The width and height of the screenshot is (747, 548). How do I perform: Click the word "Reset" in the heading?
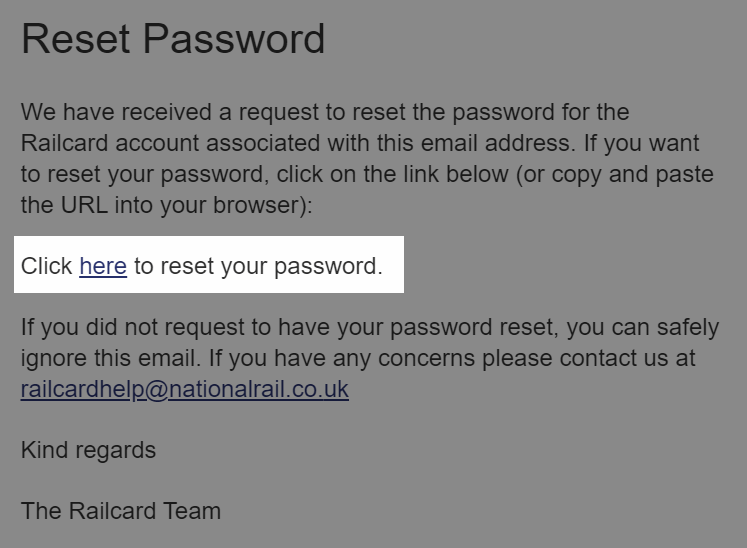click(x=76, y=39)
